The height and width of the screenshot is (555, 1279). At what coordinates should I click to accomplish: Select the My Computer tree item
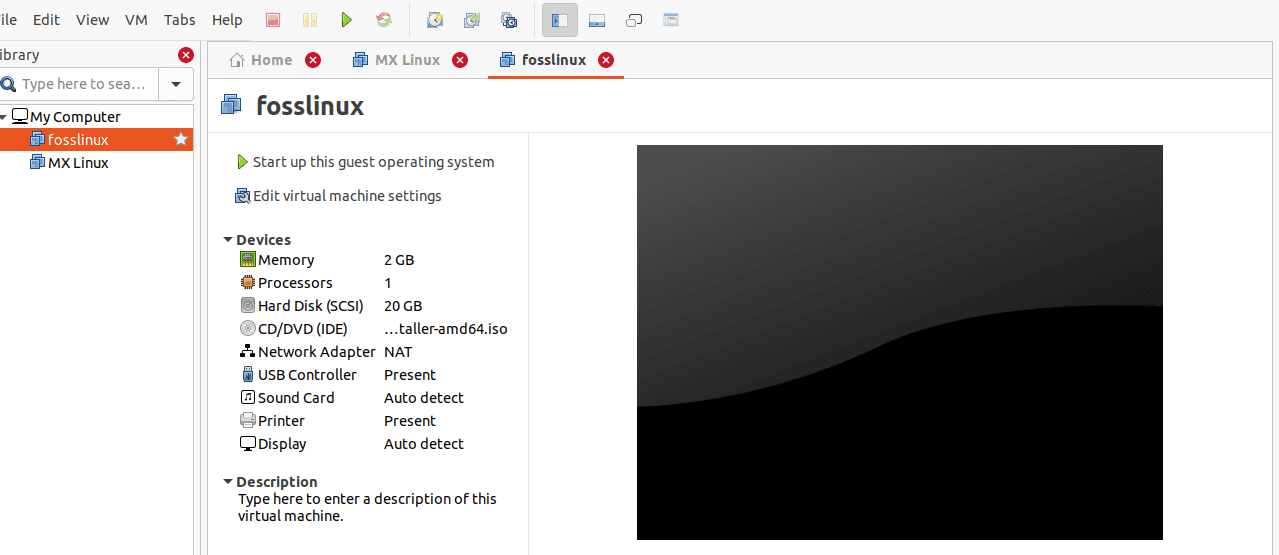coord(75,117)
